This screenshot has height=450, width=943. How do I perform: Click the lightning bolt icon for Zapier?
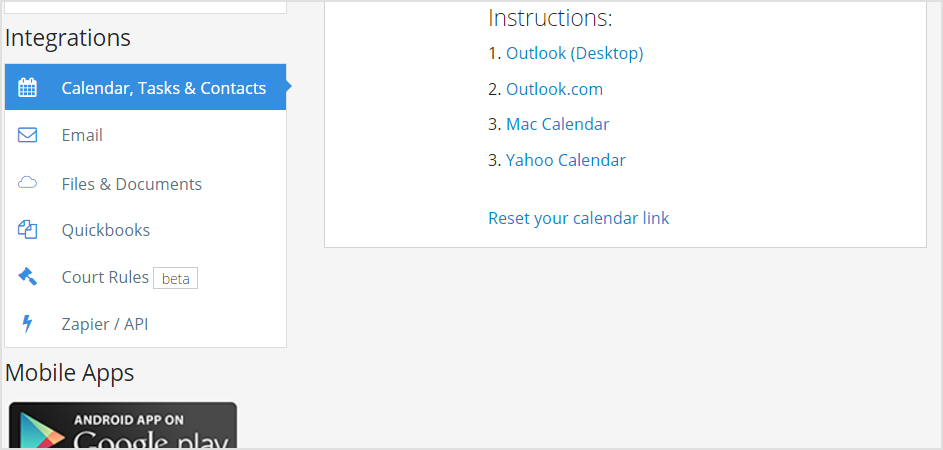click(28, 324)
